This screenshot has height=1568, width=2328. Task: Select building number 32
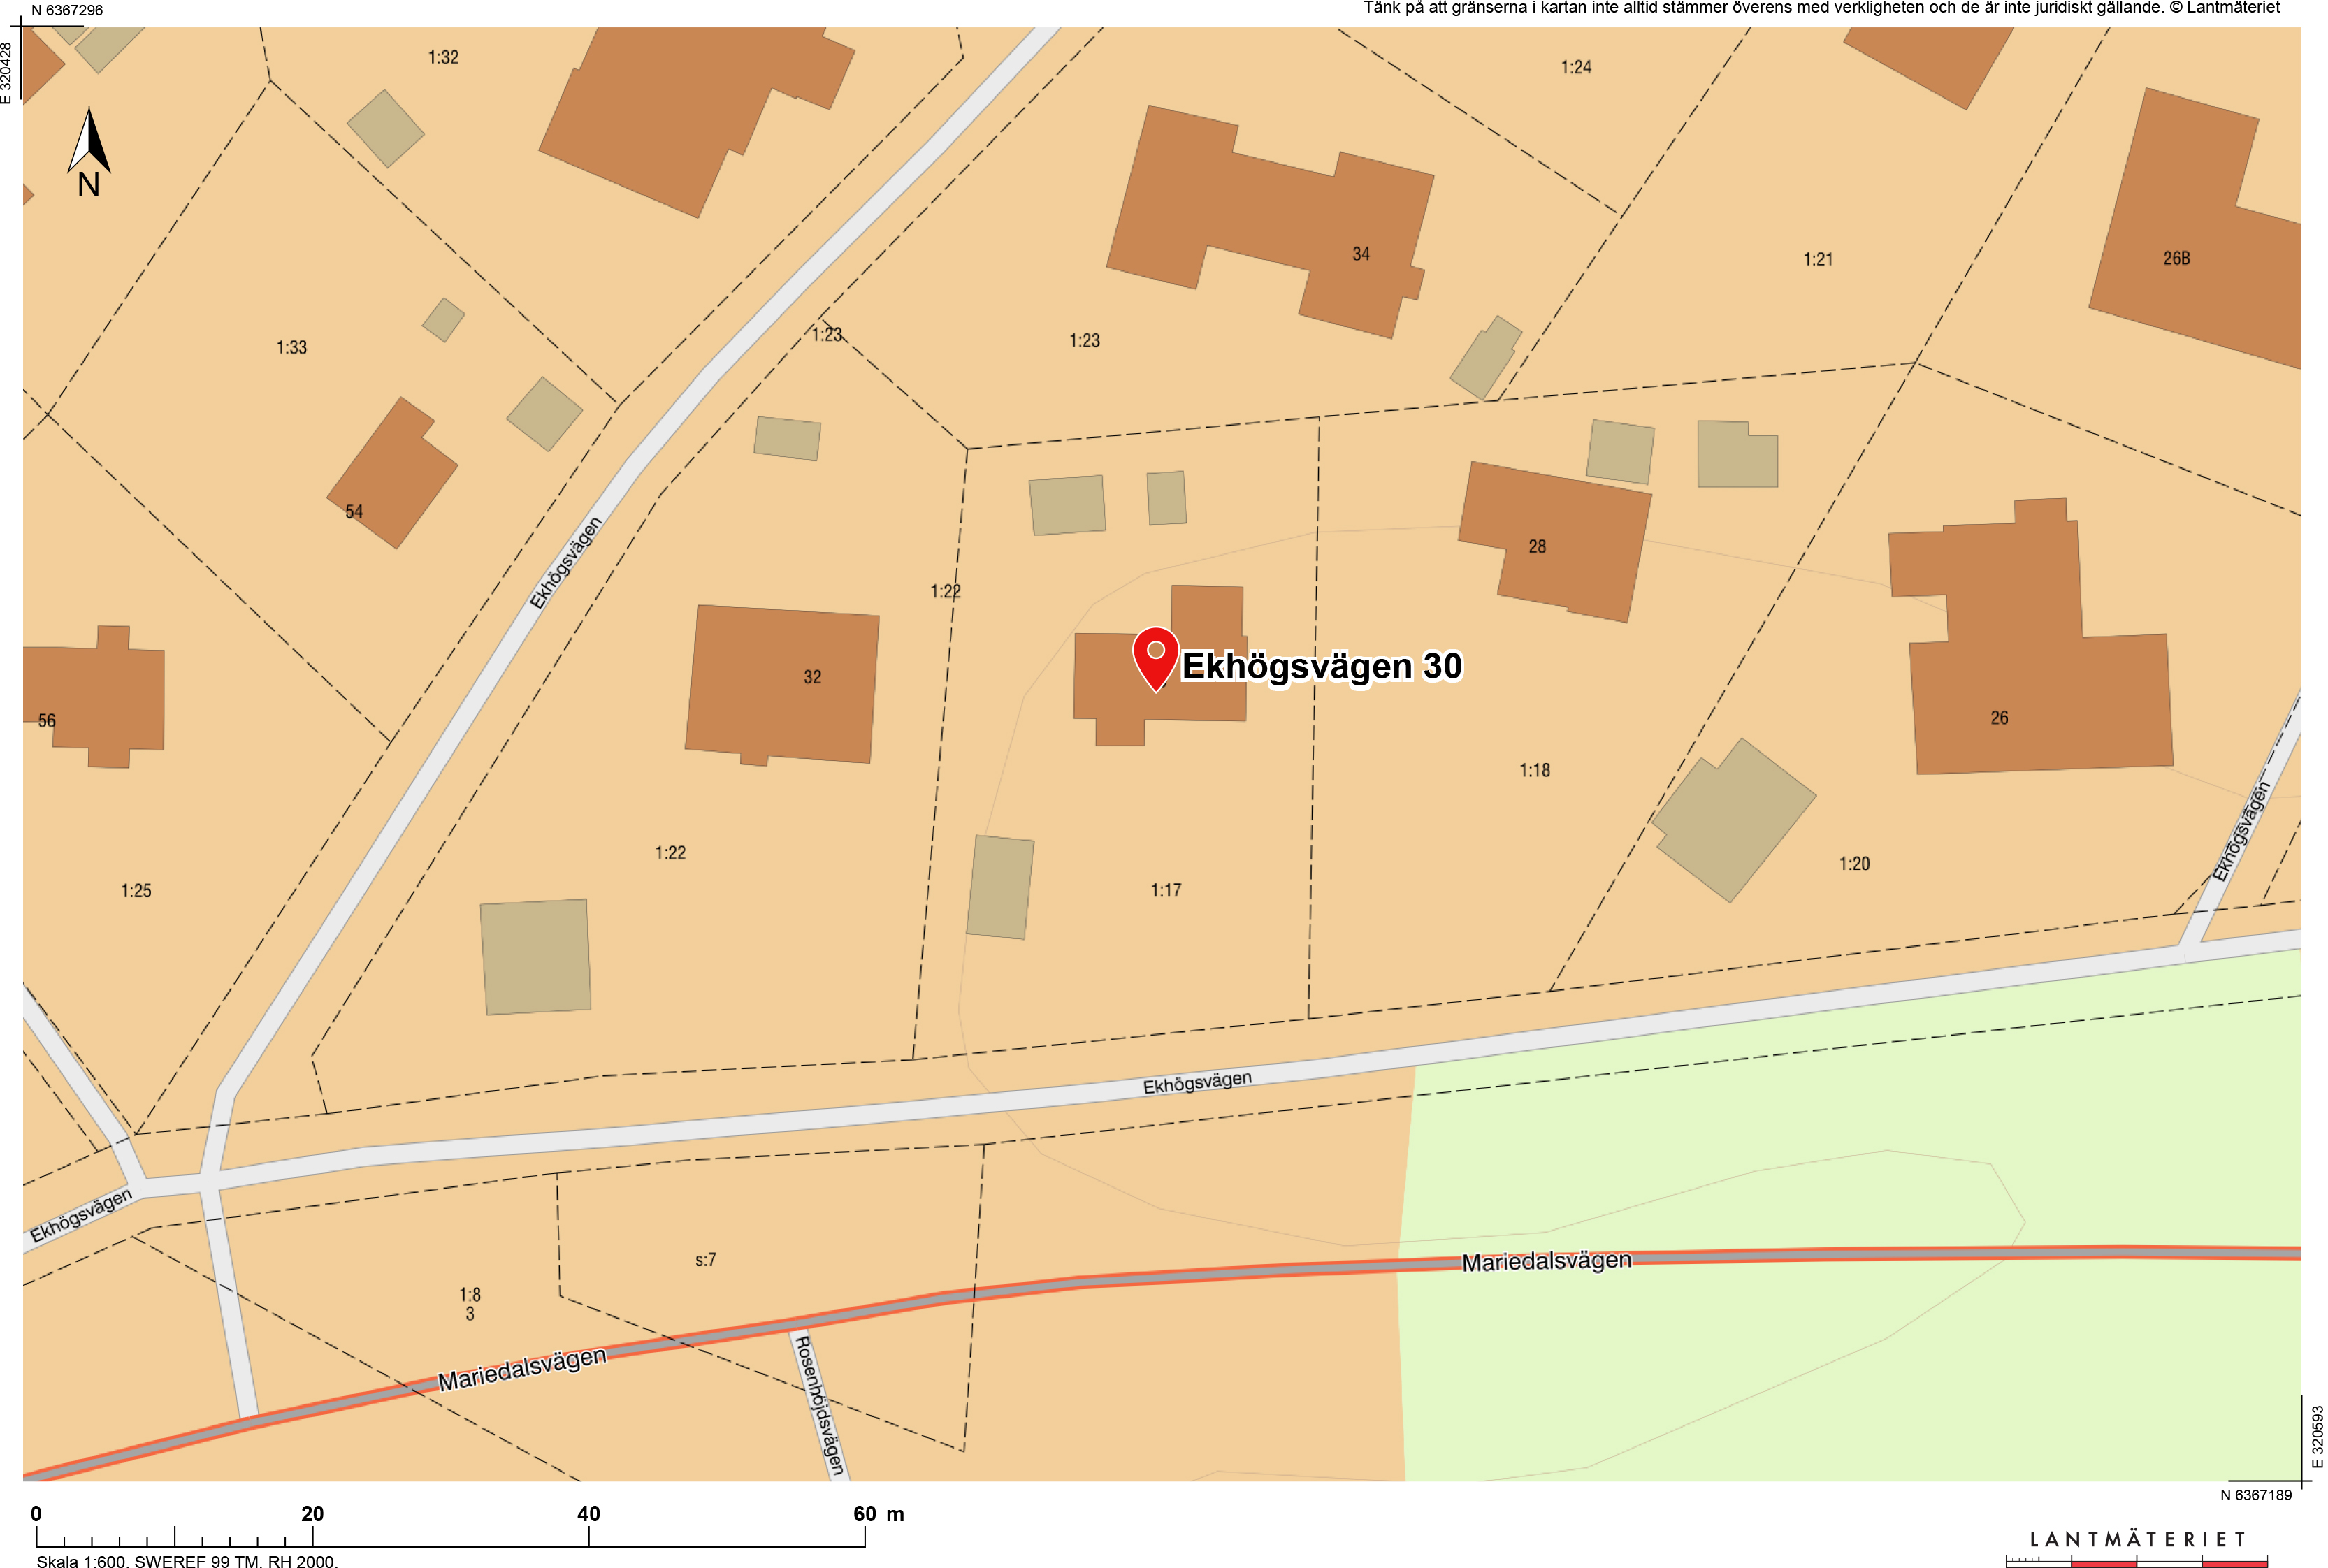(x=812, y=678)
